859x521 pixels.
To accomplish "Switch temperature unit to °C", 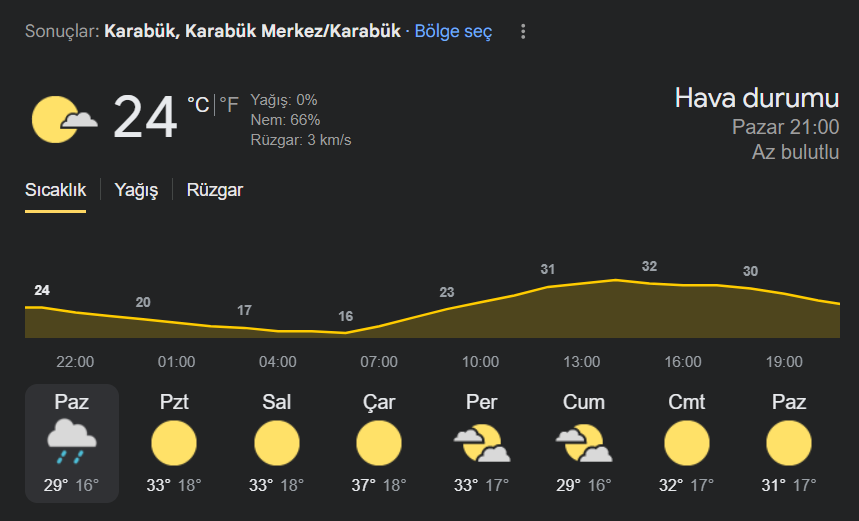I will [x=198, y=105].
